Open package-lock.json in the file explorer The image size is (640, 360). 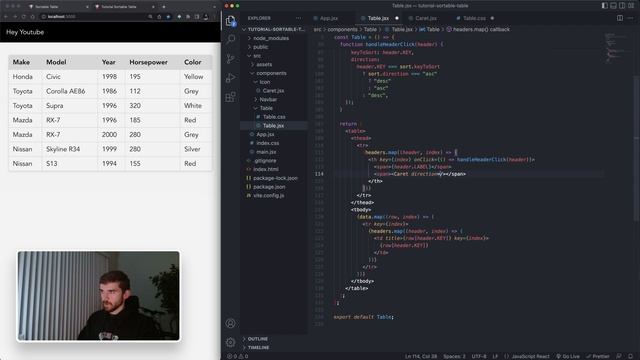click(275, 178)
